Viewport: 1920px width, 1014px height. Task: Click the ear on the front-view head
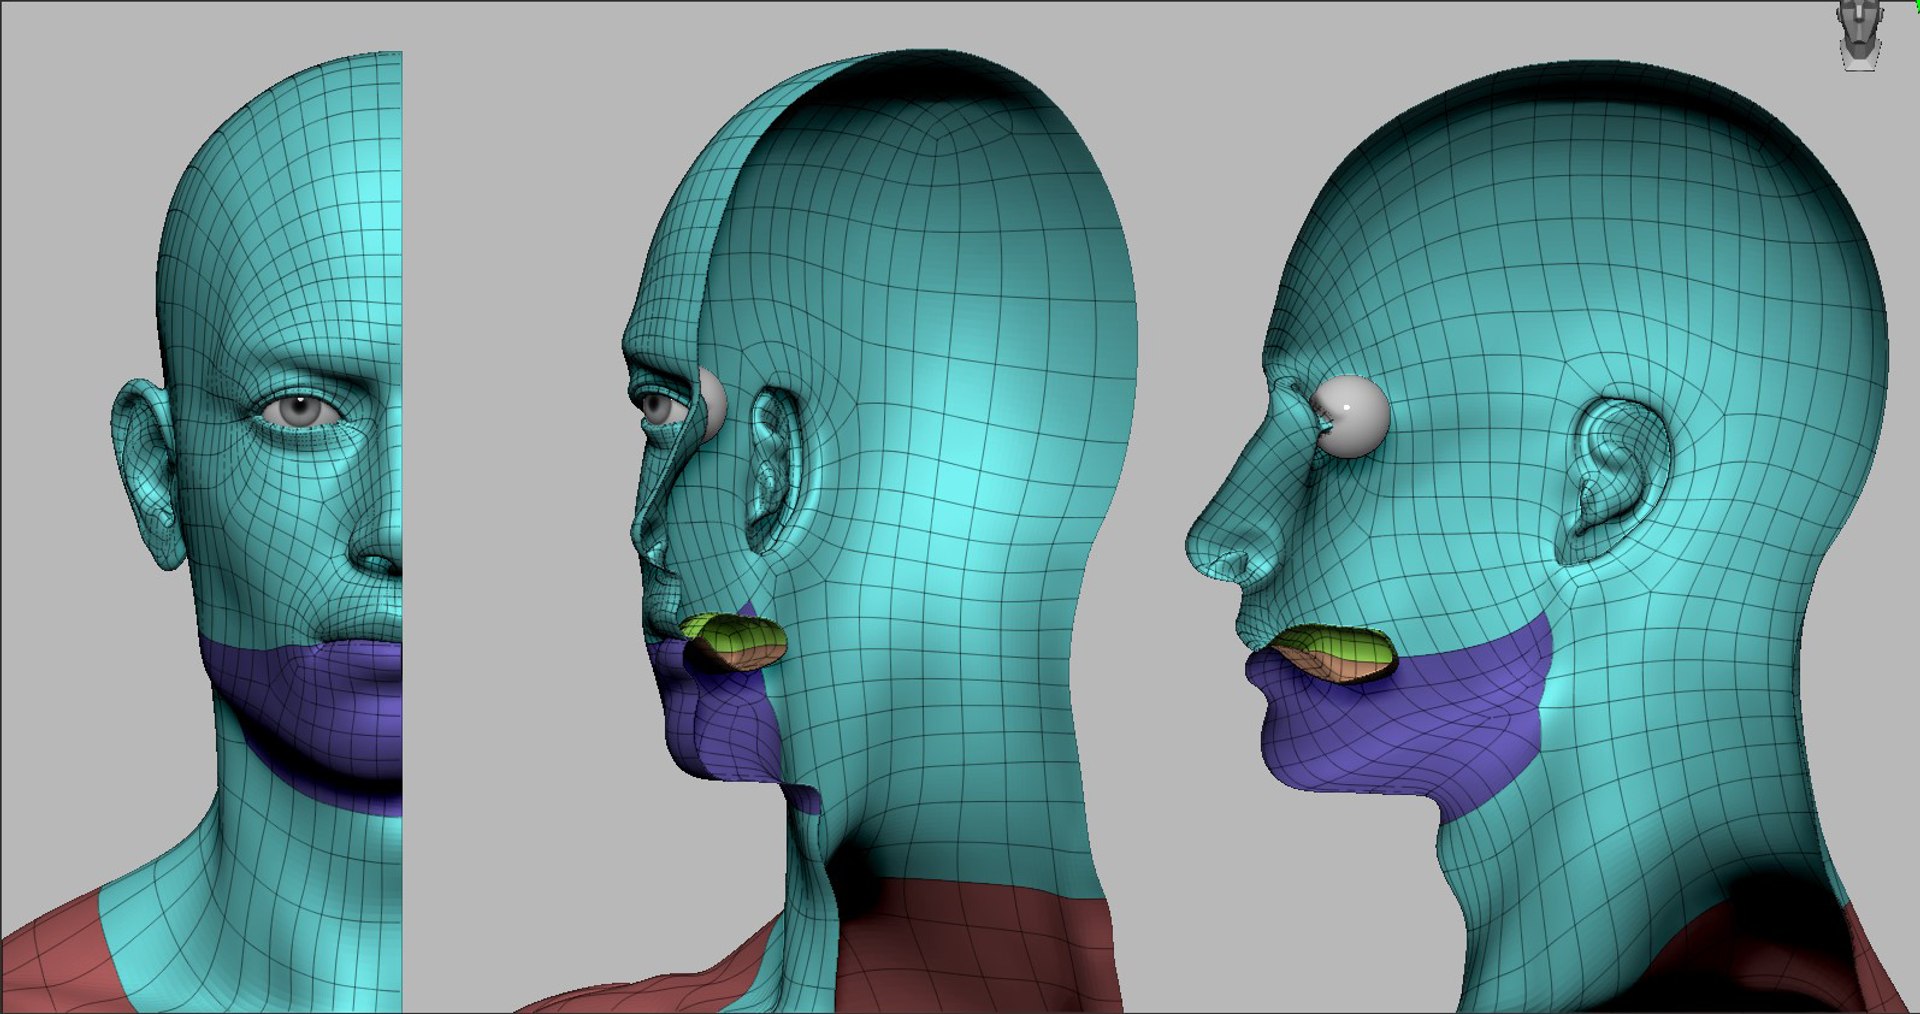coord(148,472)
